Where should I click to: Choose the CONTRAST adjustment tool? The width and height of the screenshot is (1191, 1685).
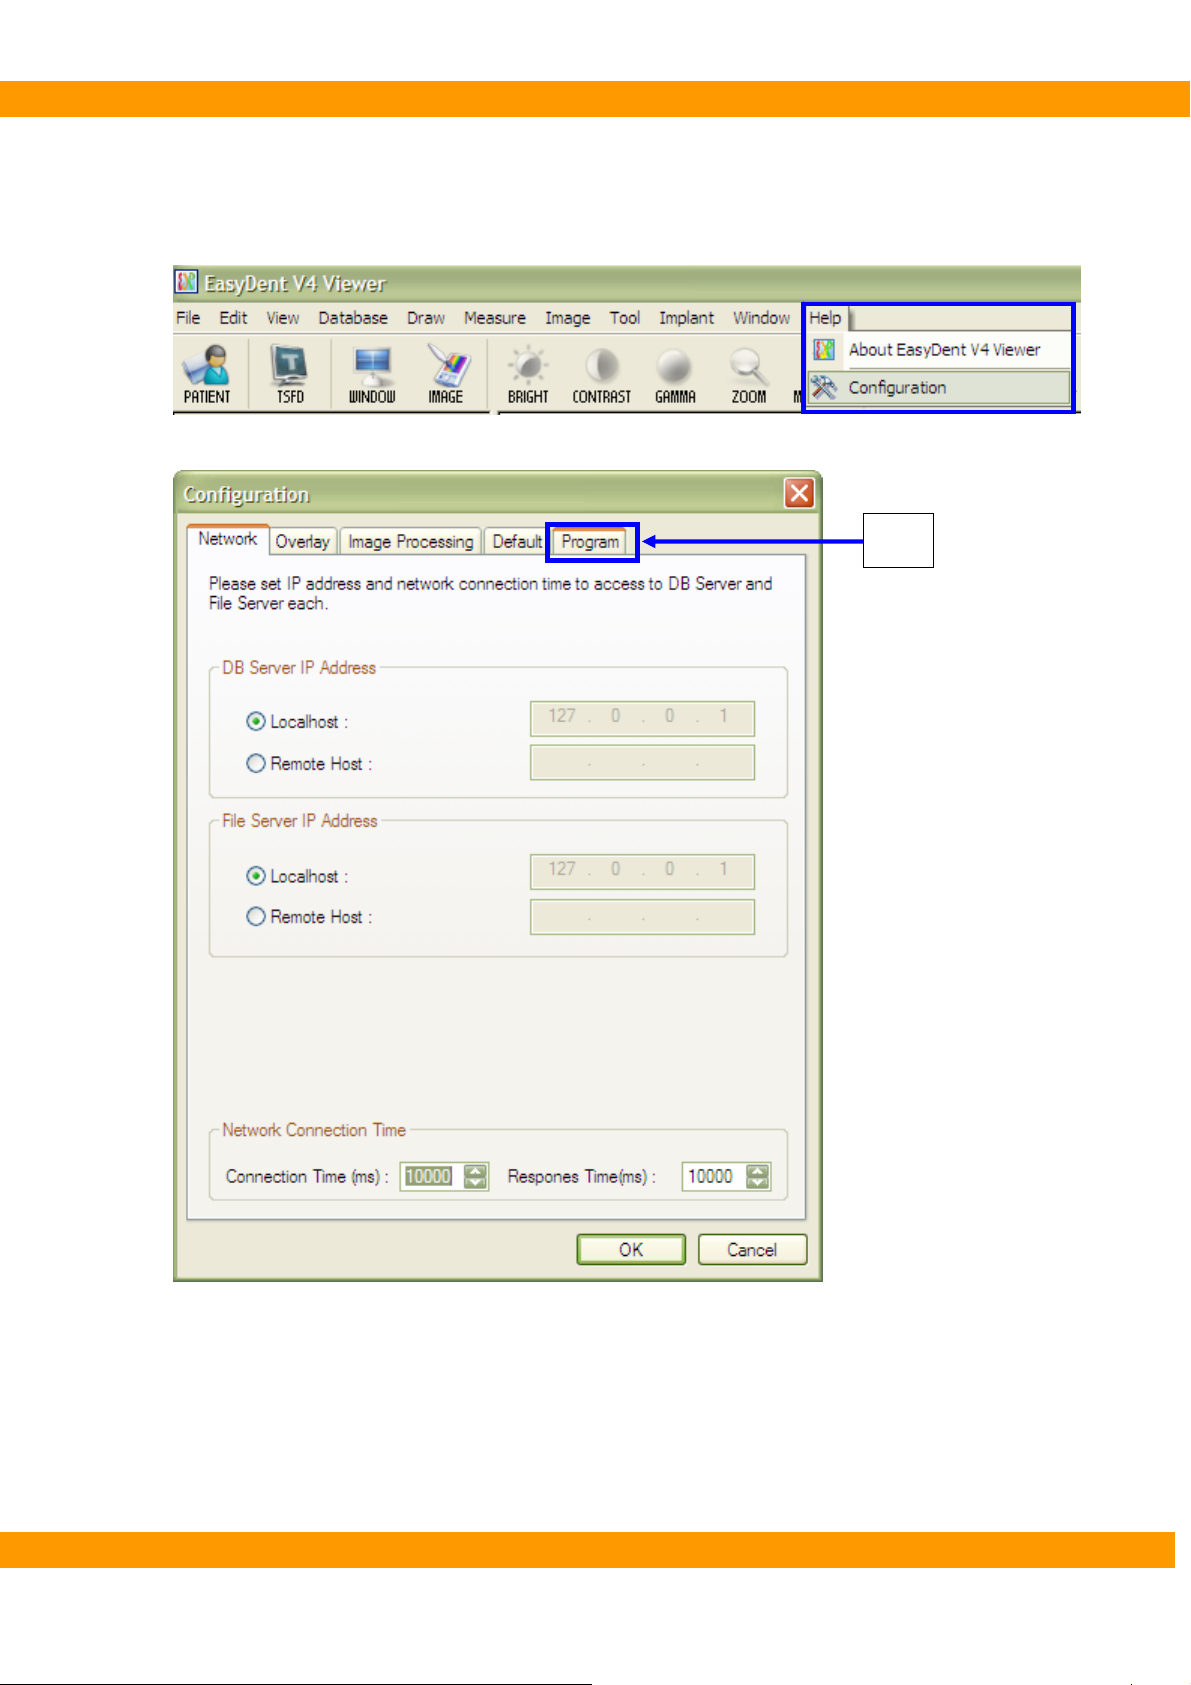tap(601, 374)
